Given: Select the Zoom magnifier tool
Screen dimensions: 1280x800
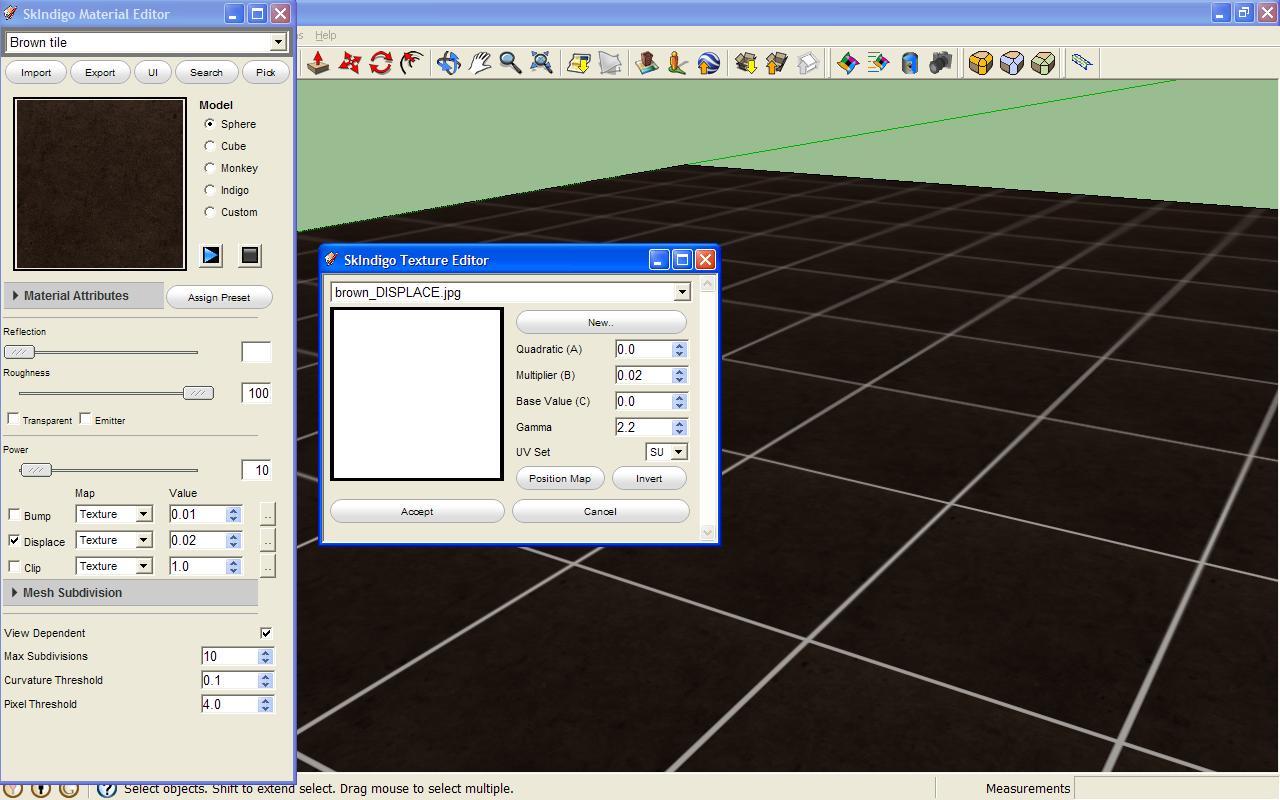Looking at the screenshot, I should (x=510, y=63).
